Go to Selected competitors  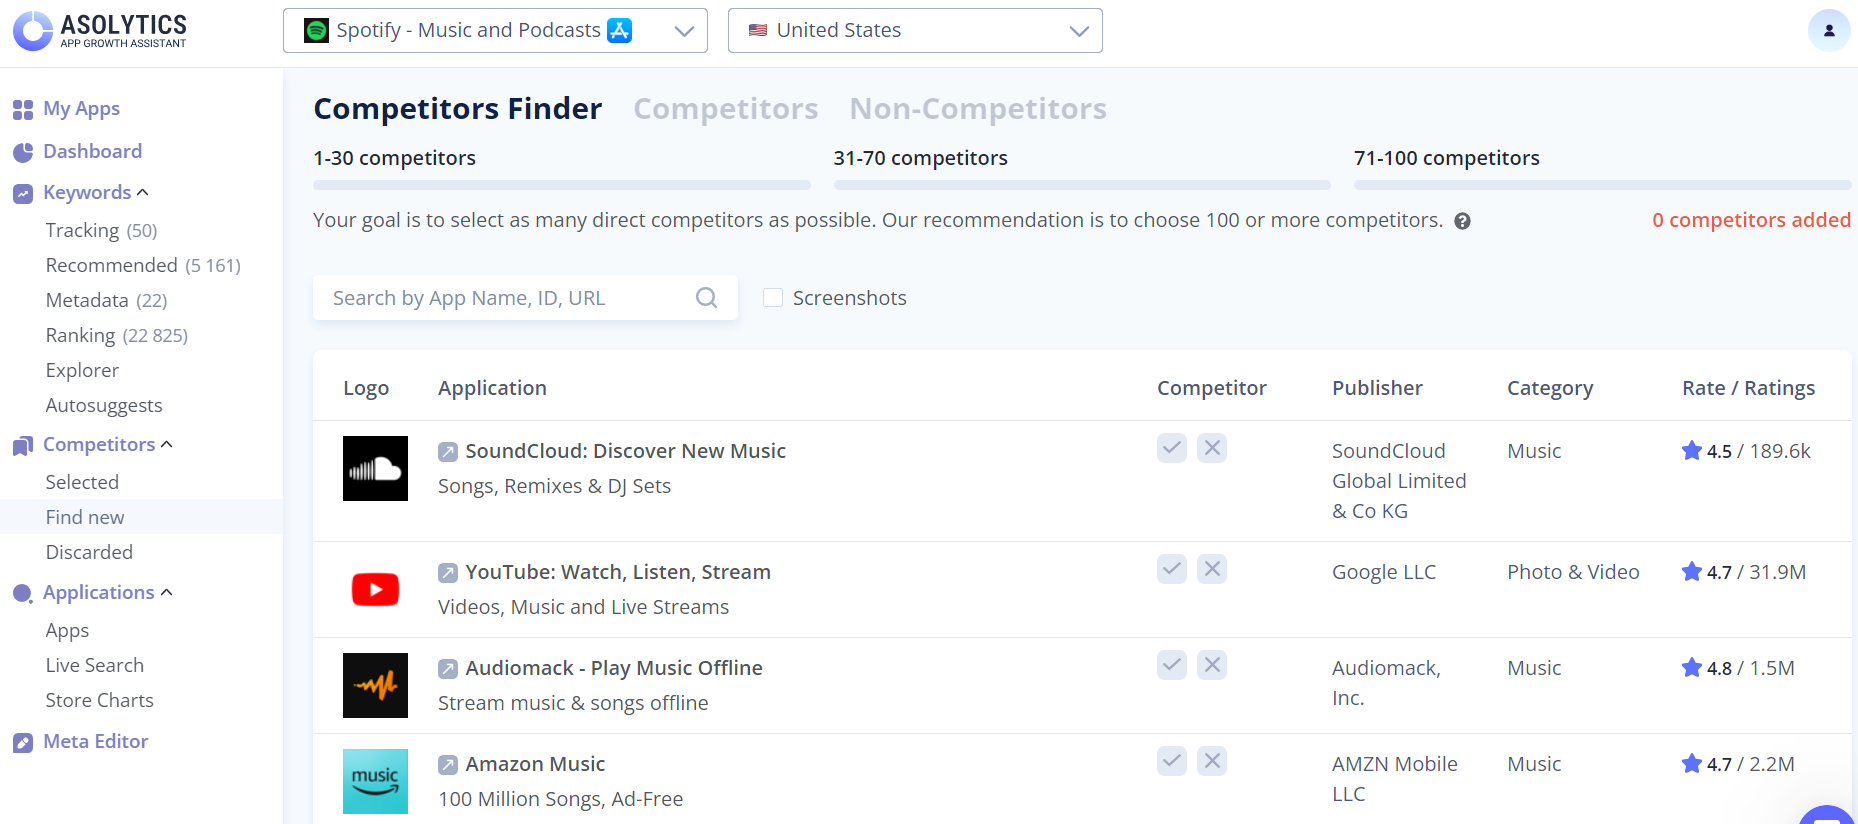point(82,482)
